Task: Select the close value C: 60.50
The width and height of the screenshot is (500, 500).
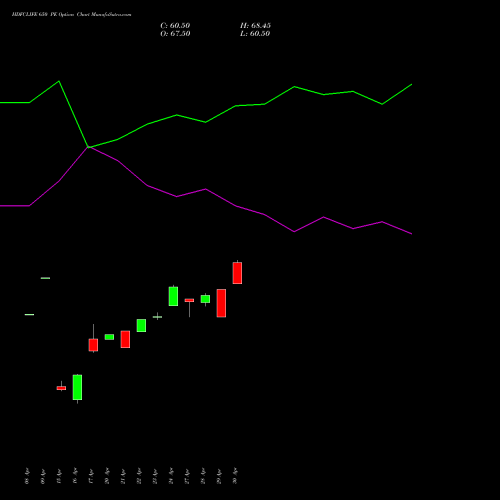Action: click(x=175, y=26)
